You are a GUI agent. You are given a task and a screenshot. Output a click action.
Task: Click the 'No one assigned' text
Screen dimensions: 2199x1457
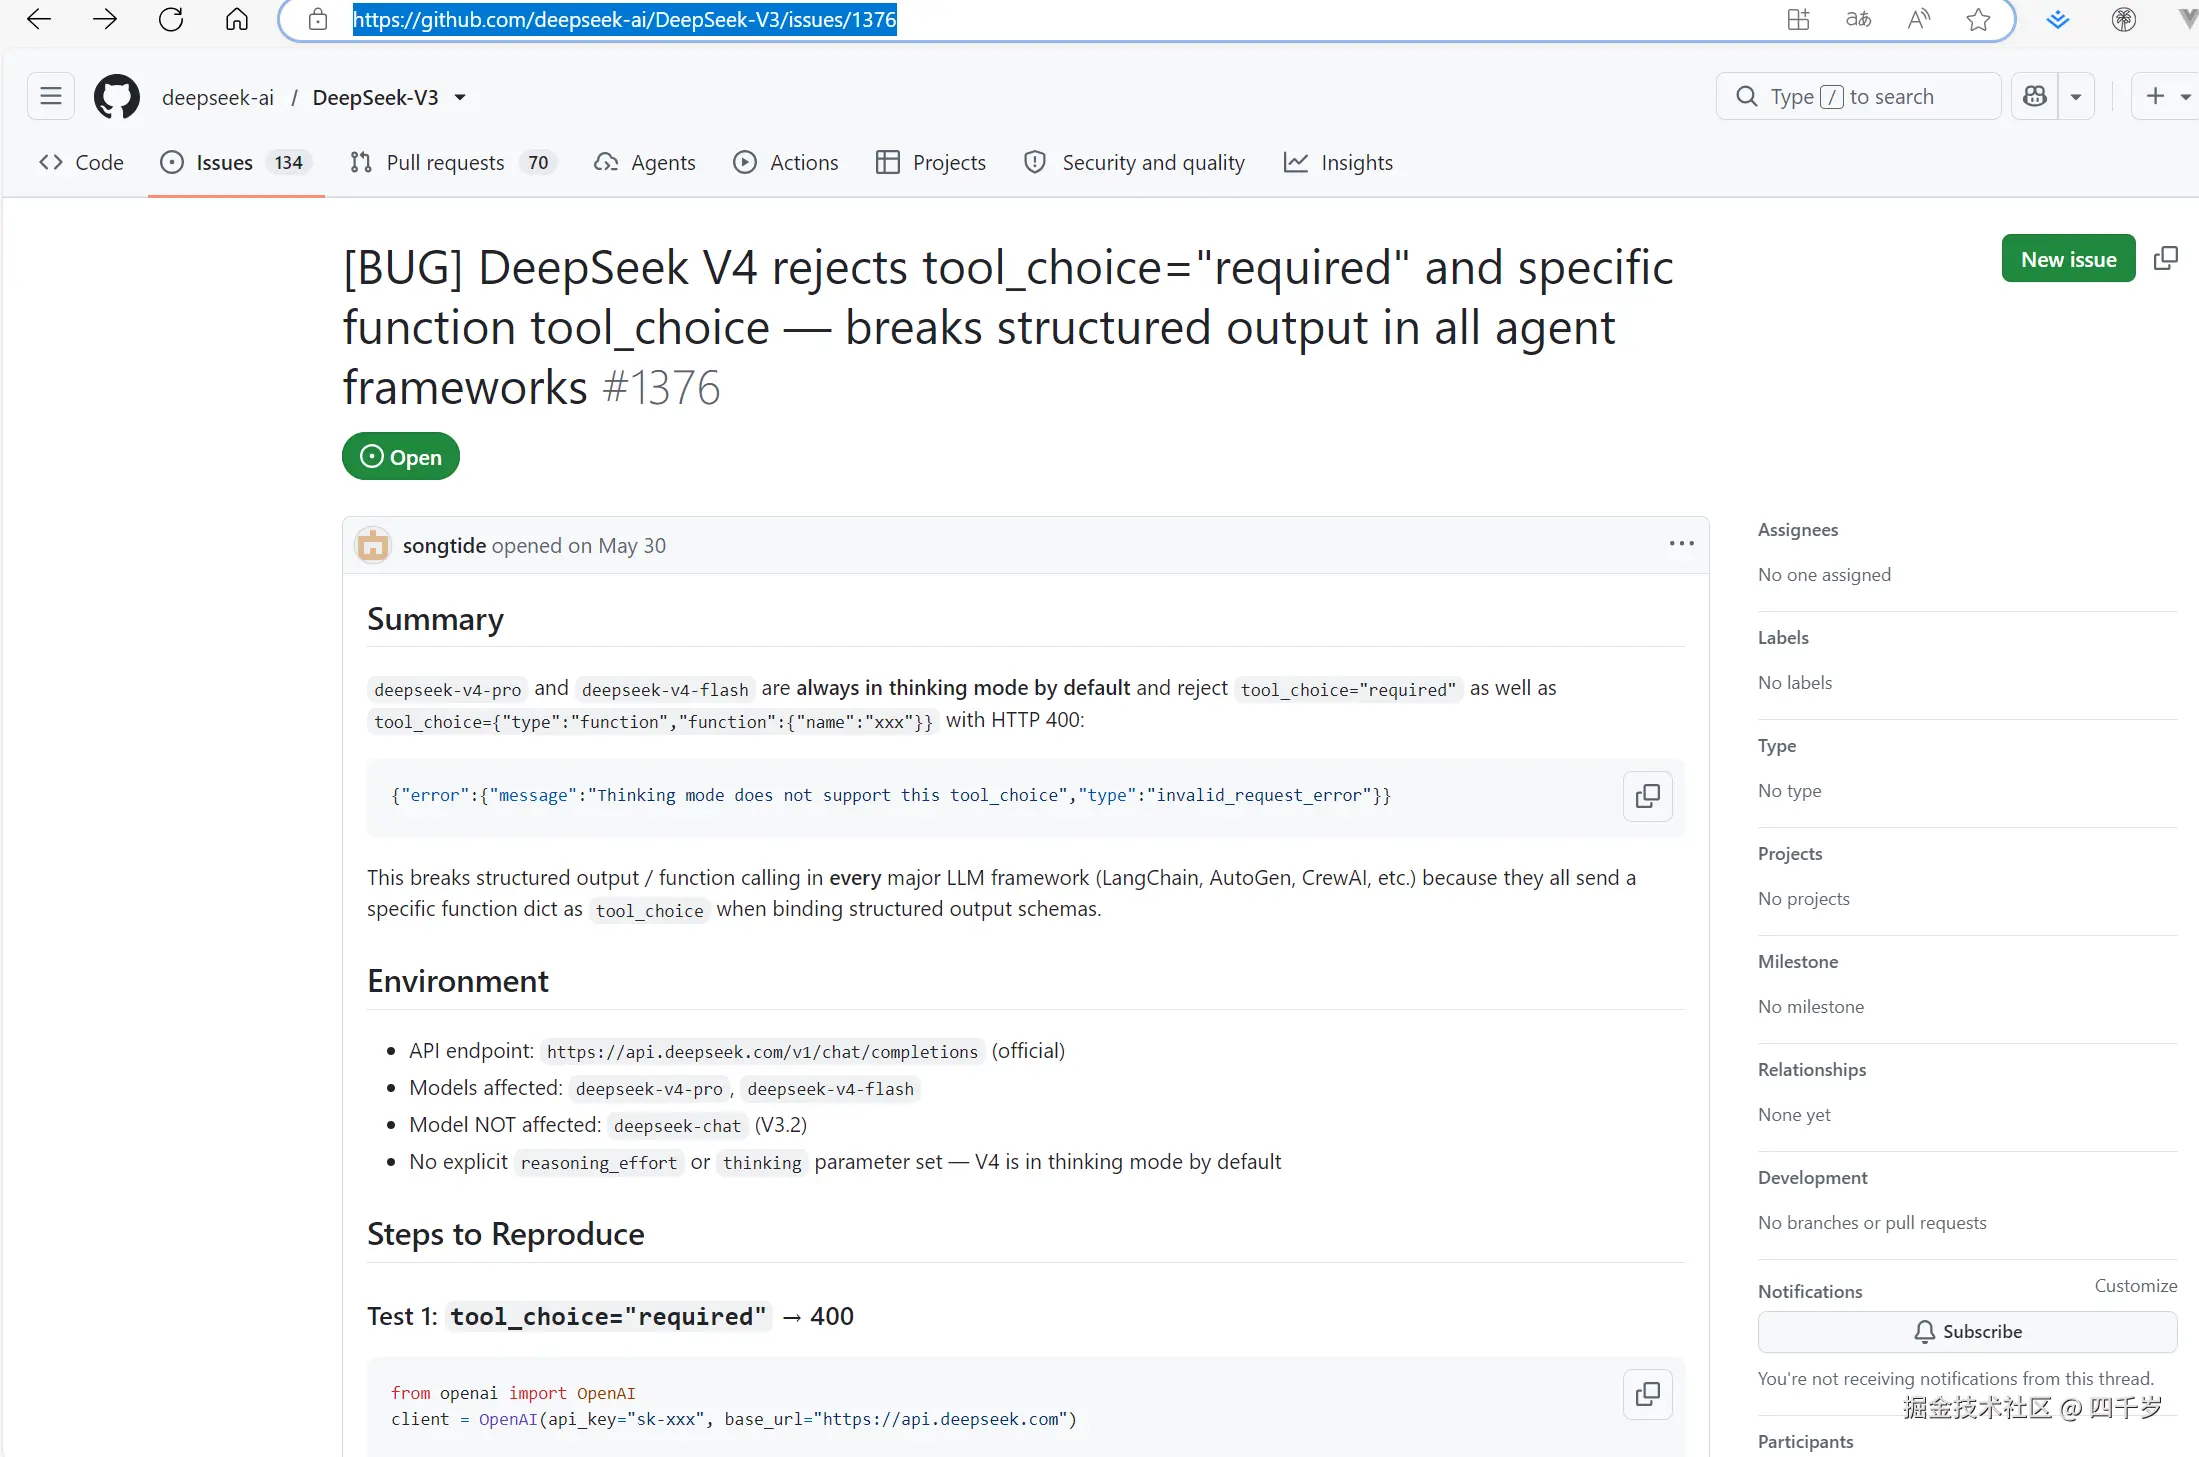1824,575
